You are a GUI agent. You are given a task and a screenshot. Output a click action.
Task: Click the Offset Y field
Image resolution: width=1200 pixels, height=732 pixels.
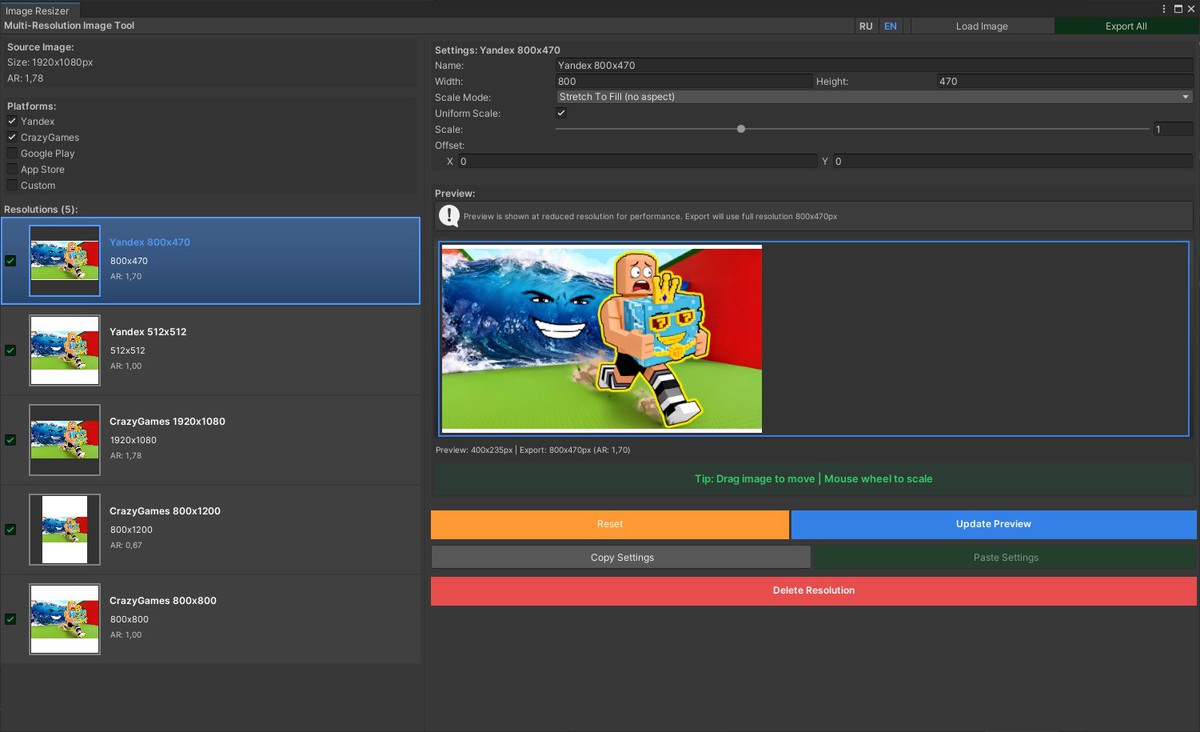pyautogui.click(x=1013, y=161)
